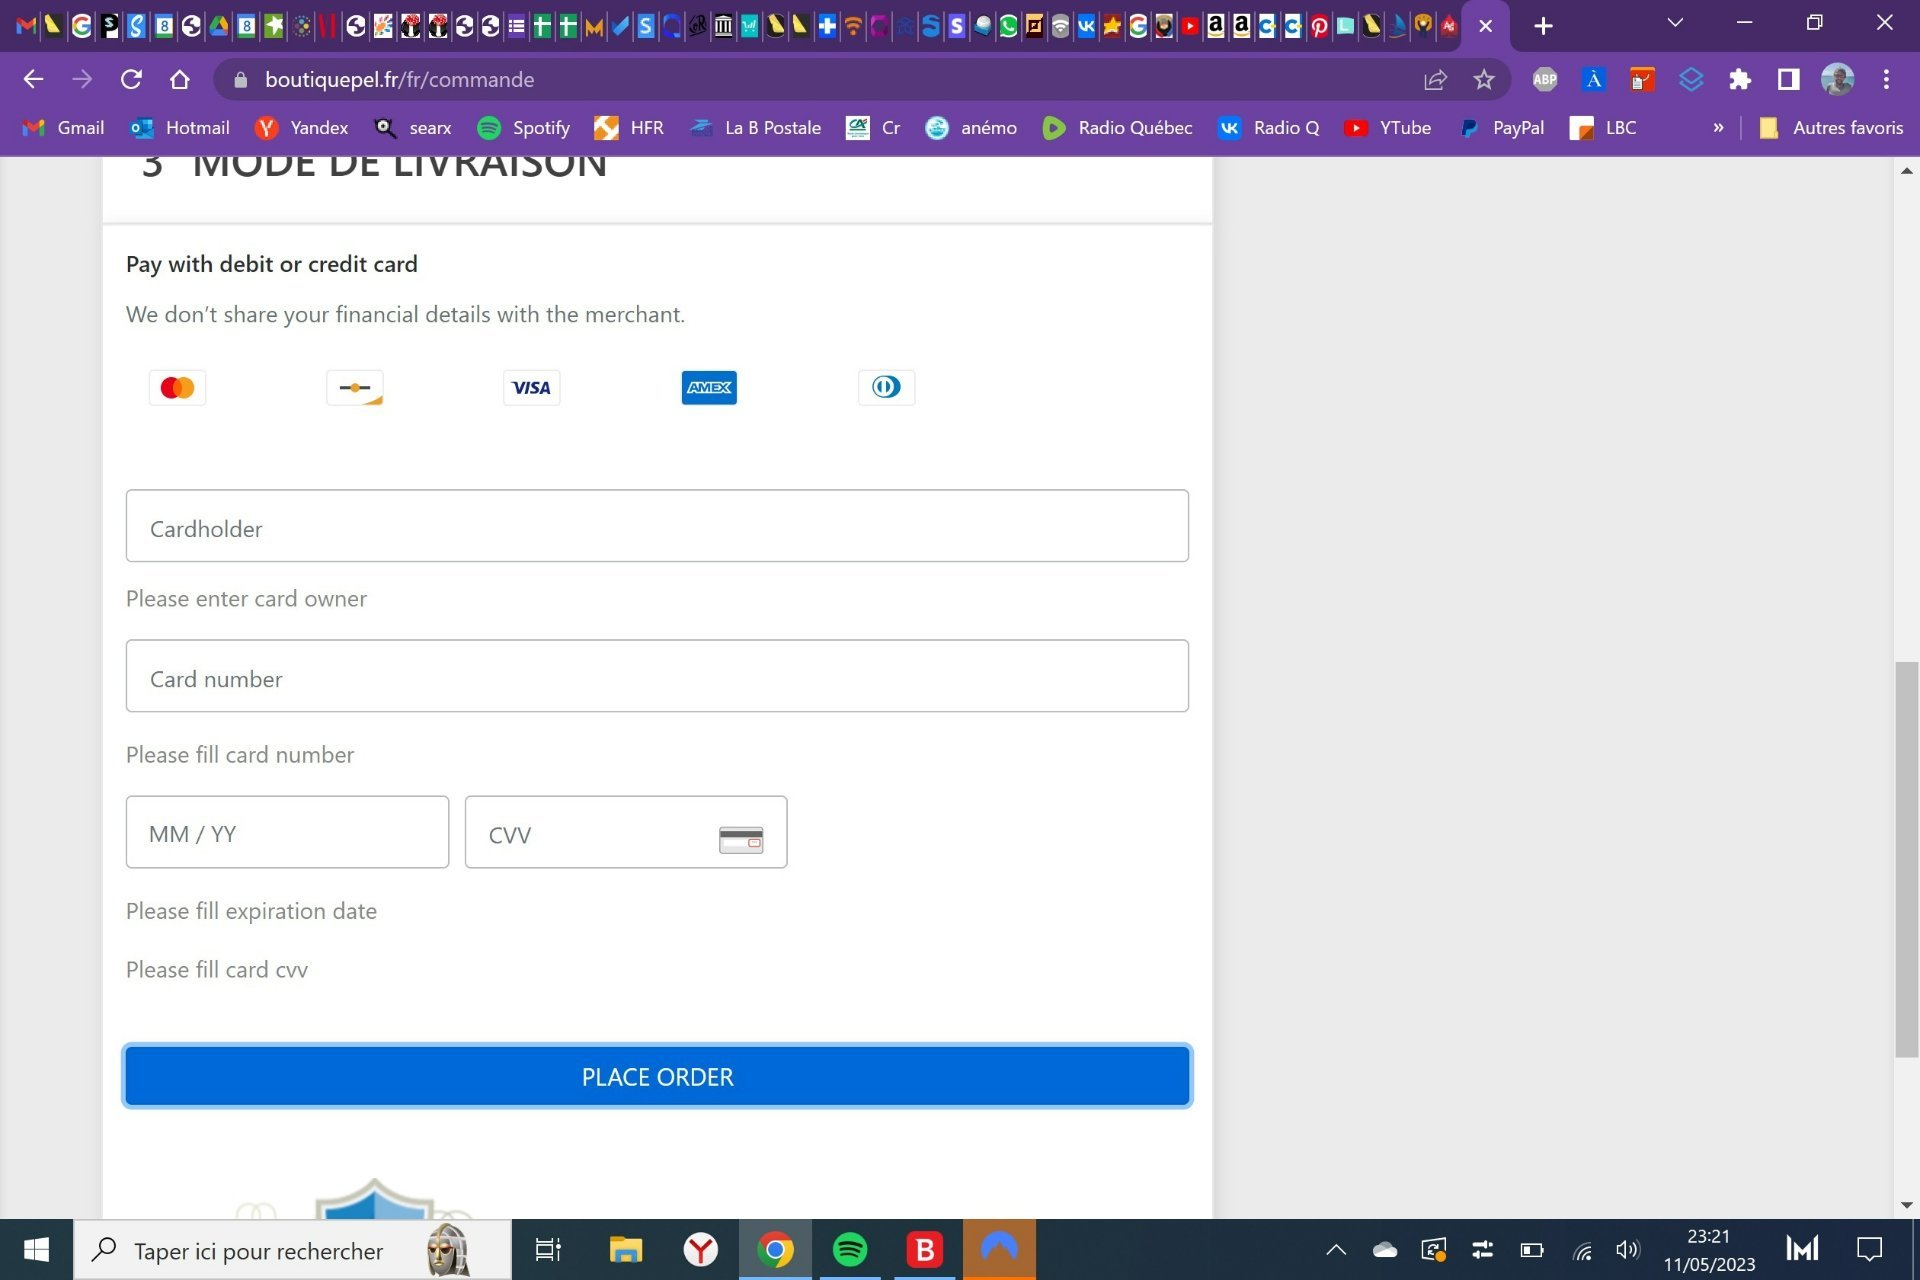Select the VISA card logo
Viewport: 1920px width, 1280px height.
(531, 387)
